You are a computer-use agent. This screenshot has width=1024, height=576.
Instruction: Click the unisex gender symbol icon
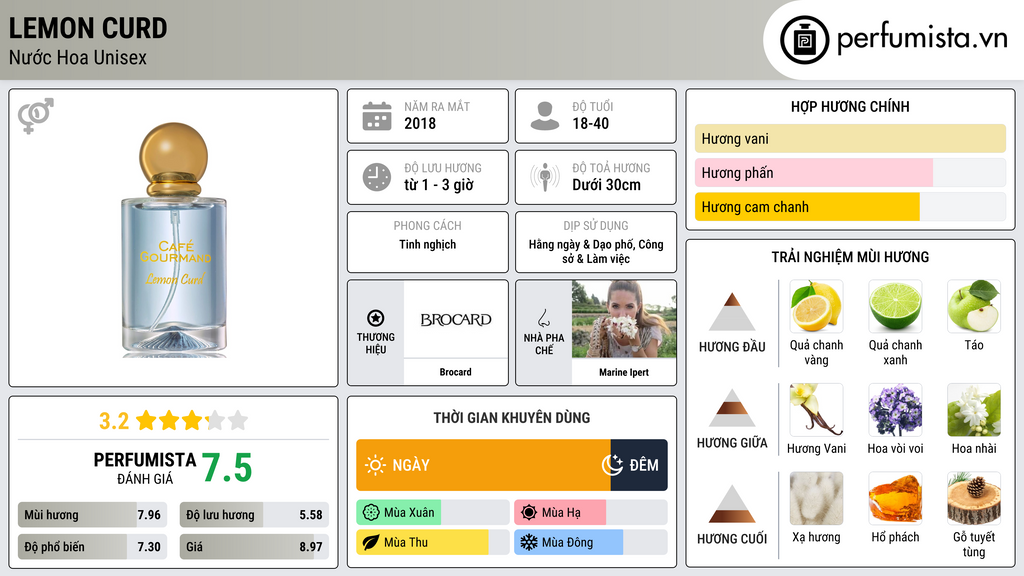(x=36, y=116)
